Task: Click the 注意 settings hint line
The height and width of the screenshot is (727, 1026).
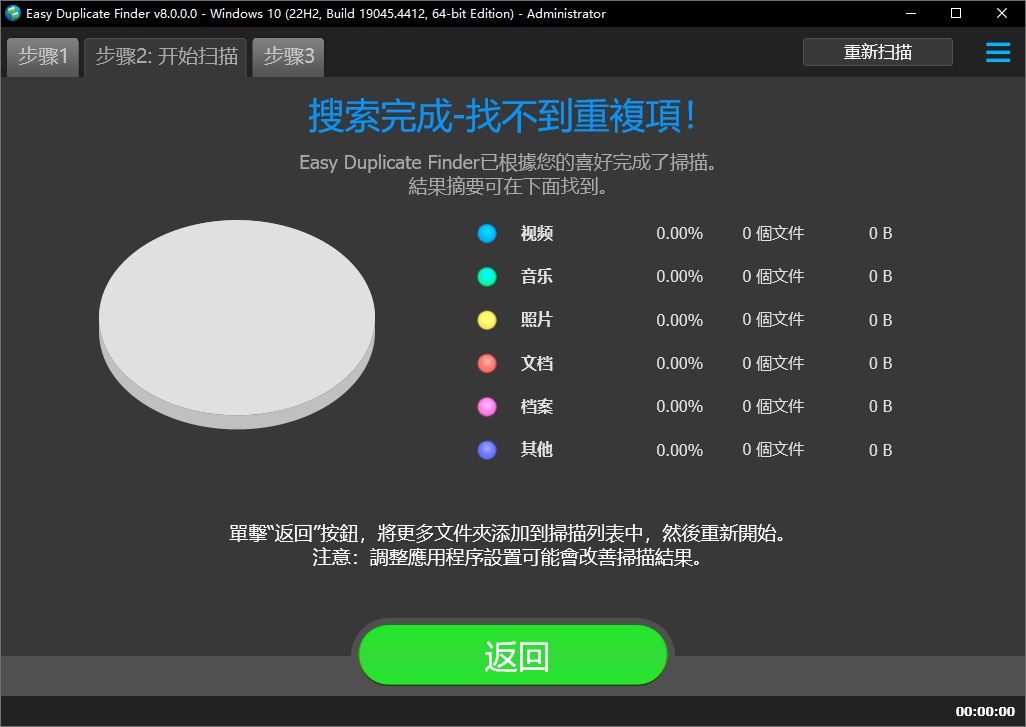Action: pyautogui.click(x=507, y=558)
